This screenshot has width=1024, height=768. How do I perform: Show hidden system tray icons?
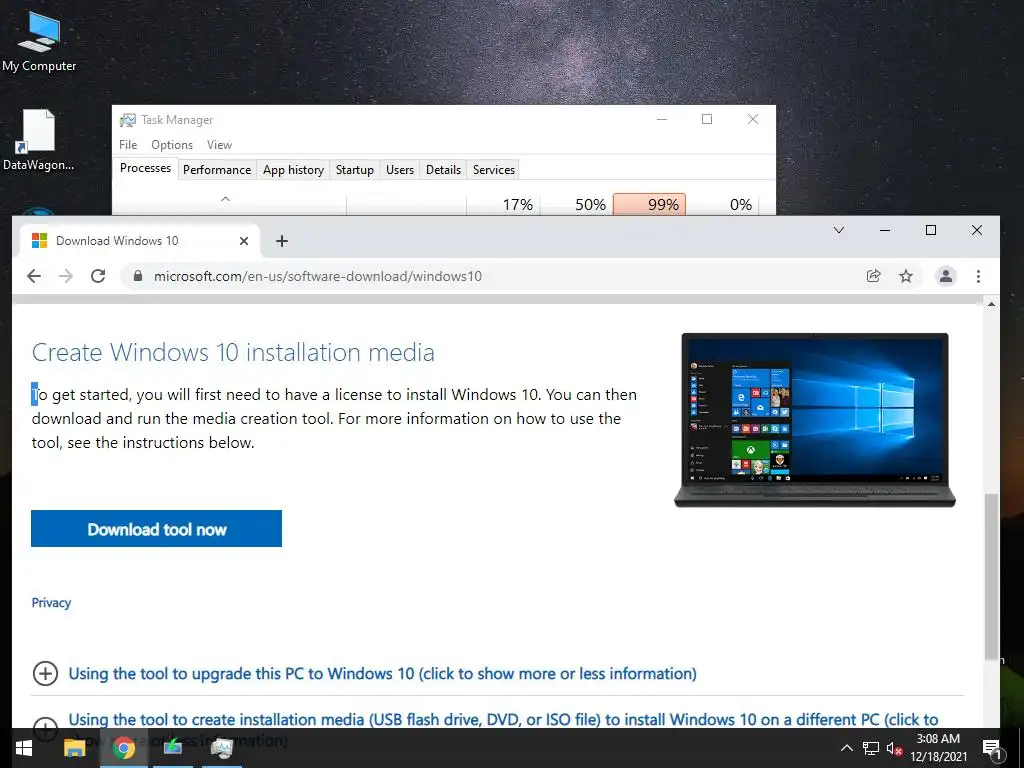tap(846, 748)
